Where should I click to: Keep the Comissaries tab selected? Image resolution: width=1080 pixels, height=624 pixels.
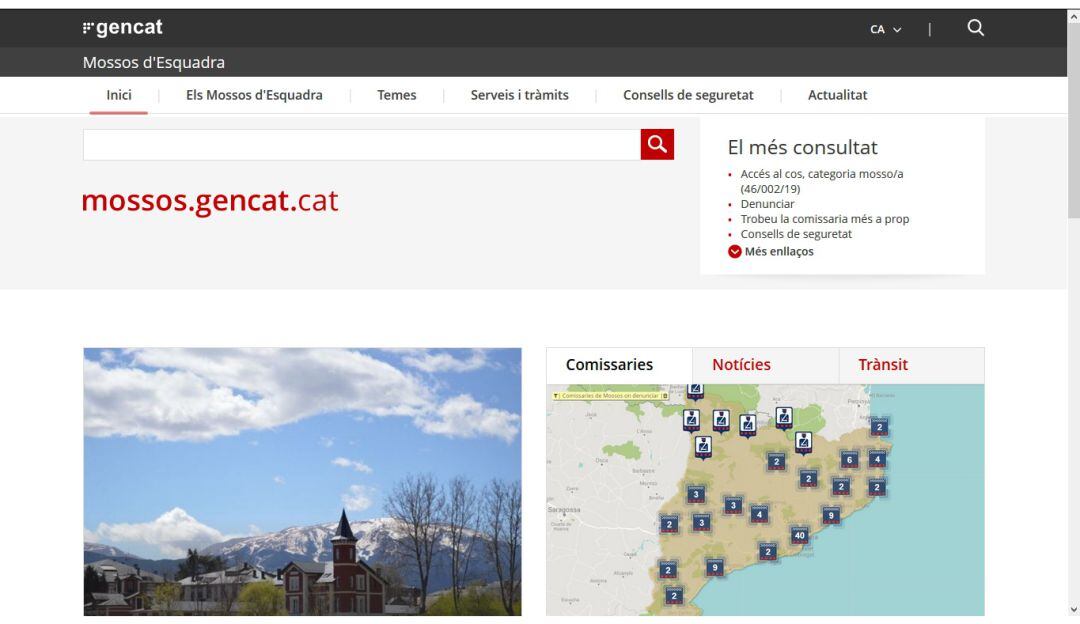(610, 365)
